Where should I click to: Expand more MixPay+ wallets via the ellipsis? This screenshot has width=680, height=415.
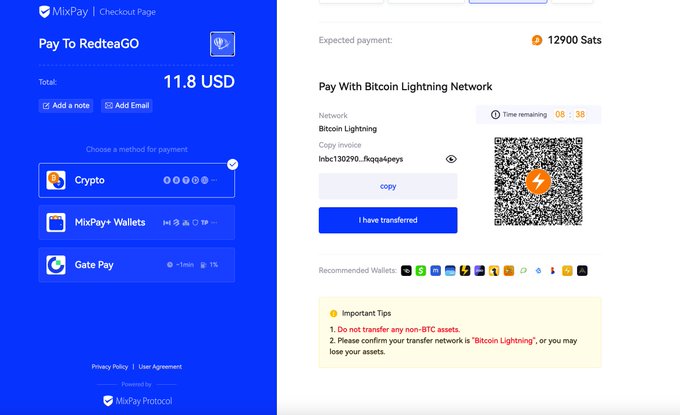(x=214, y=222)
